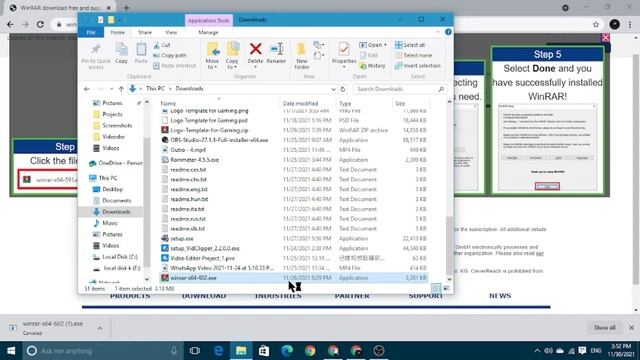Expand the address bar history dropdown
The height and width of the screenshot is (360, 640).
click(333, 89)
